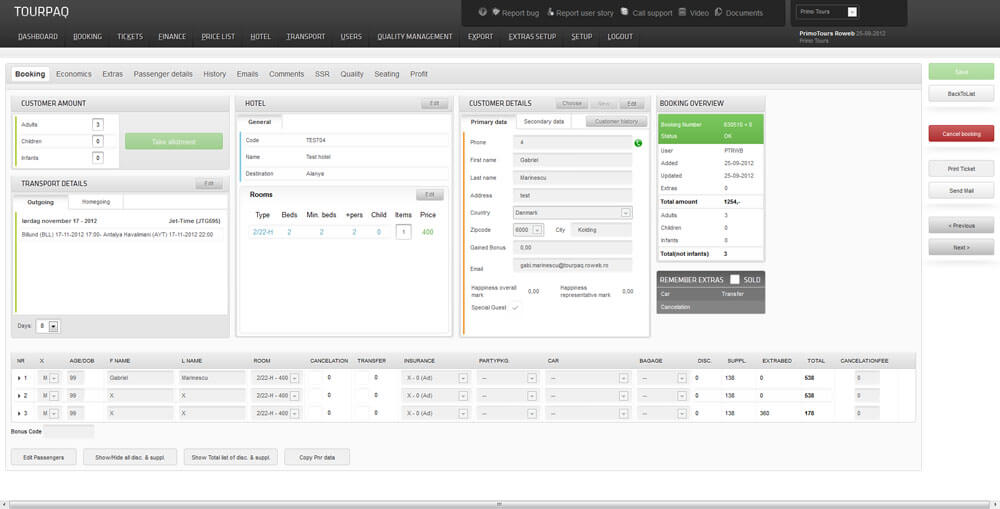Open the Days dropdown in Transport Details

(54, 326)
